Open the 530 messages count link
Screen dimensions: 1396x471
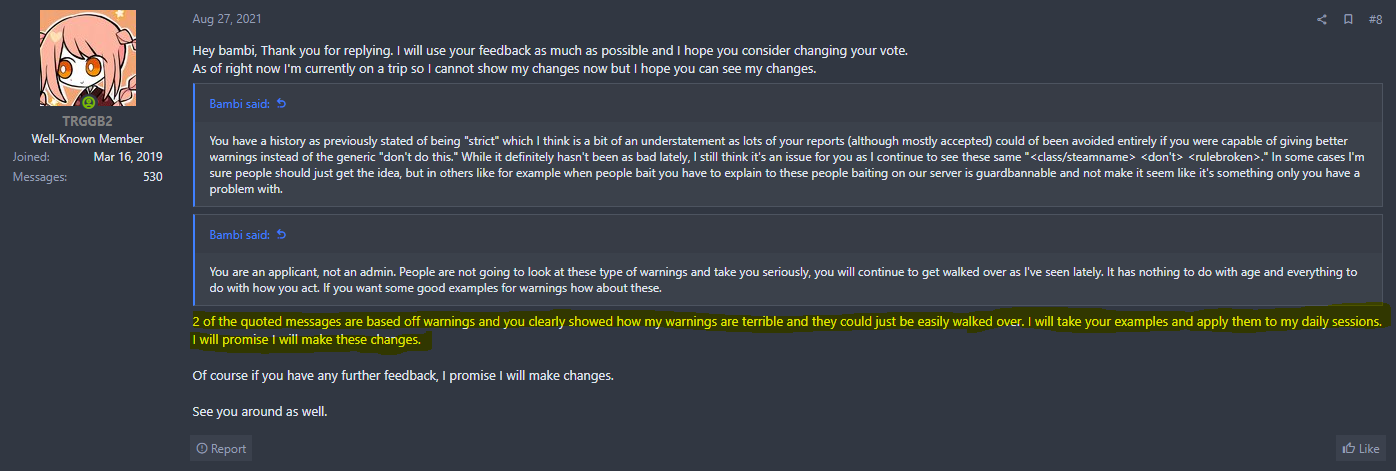tap(153, 177)
